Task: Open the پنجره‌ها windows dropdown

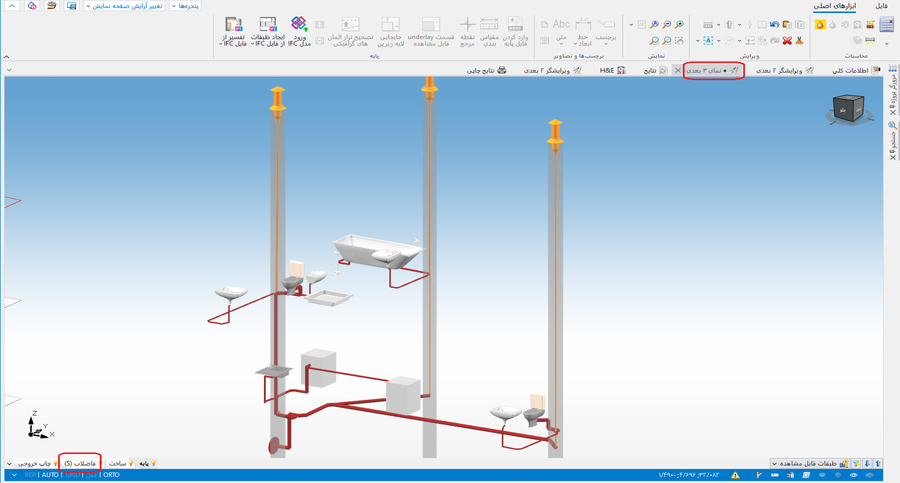Action: tap(185, 6)
